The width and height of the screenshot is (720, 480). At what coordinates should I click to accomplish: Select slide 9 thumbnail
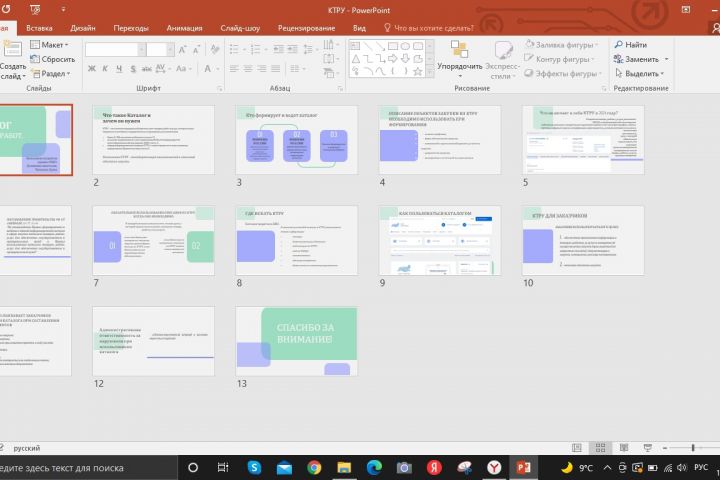439,240
